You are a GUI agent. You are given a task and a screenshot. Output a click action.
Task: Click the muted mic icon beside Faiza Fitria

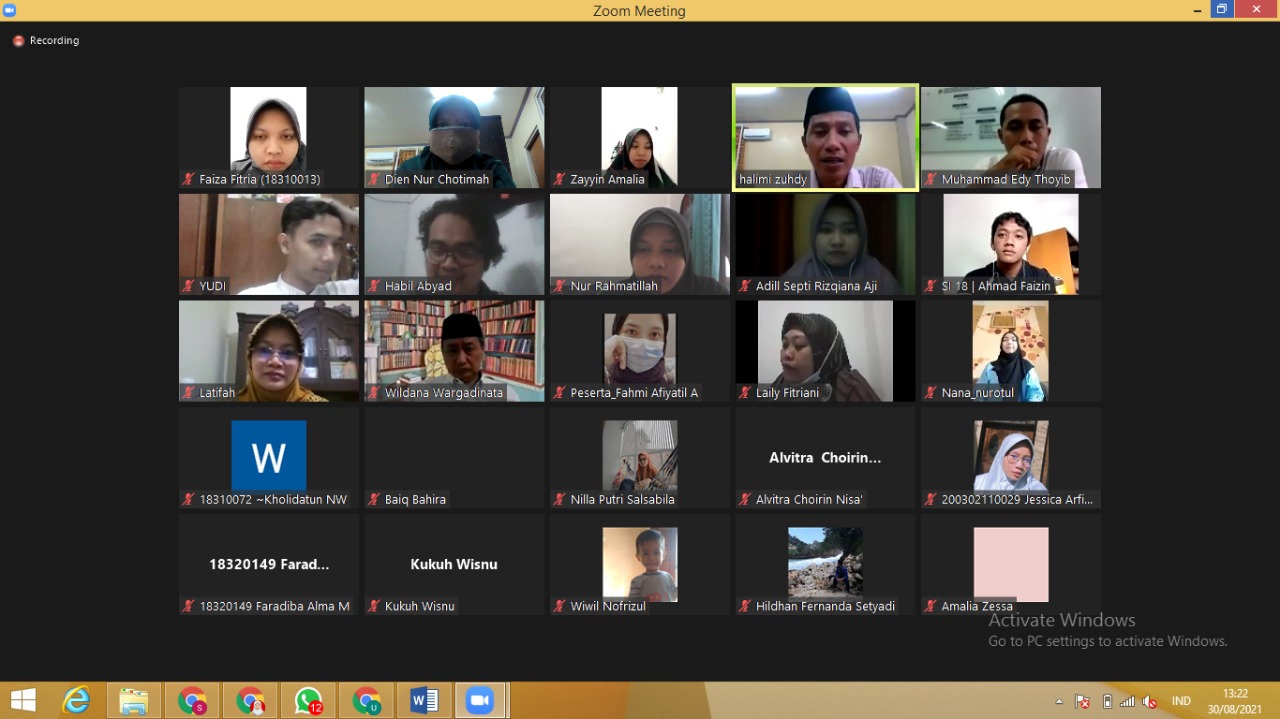(188, 180)
